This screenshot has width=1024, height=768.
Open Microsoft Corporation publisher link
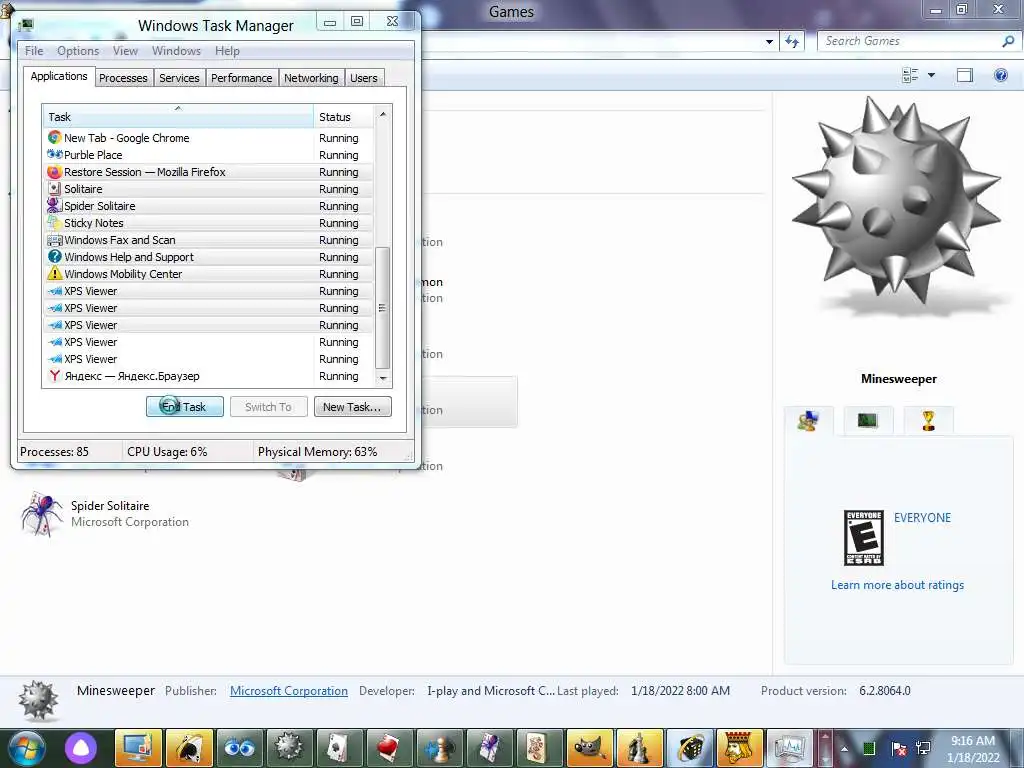(289, 691)
